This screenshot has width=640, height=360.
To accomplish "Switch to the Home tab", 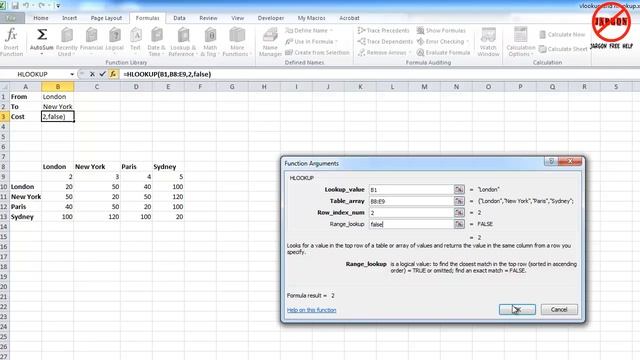I will point(40,18).
